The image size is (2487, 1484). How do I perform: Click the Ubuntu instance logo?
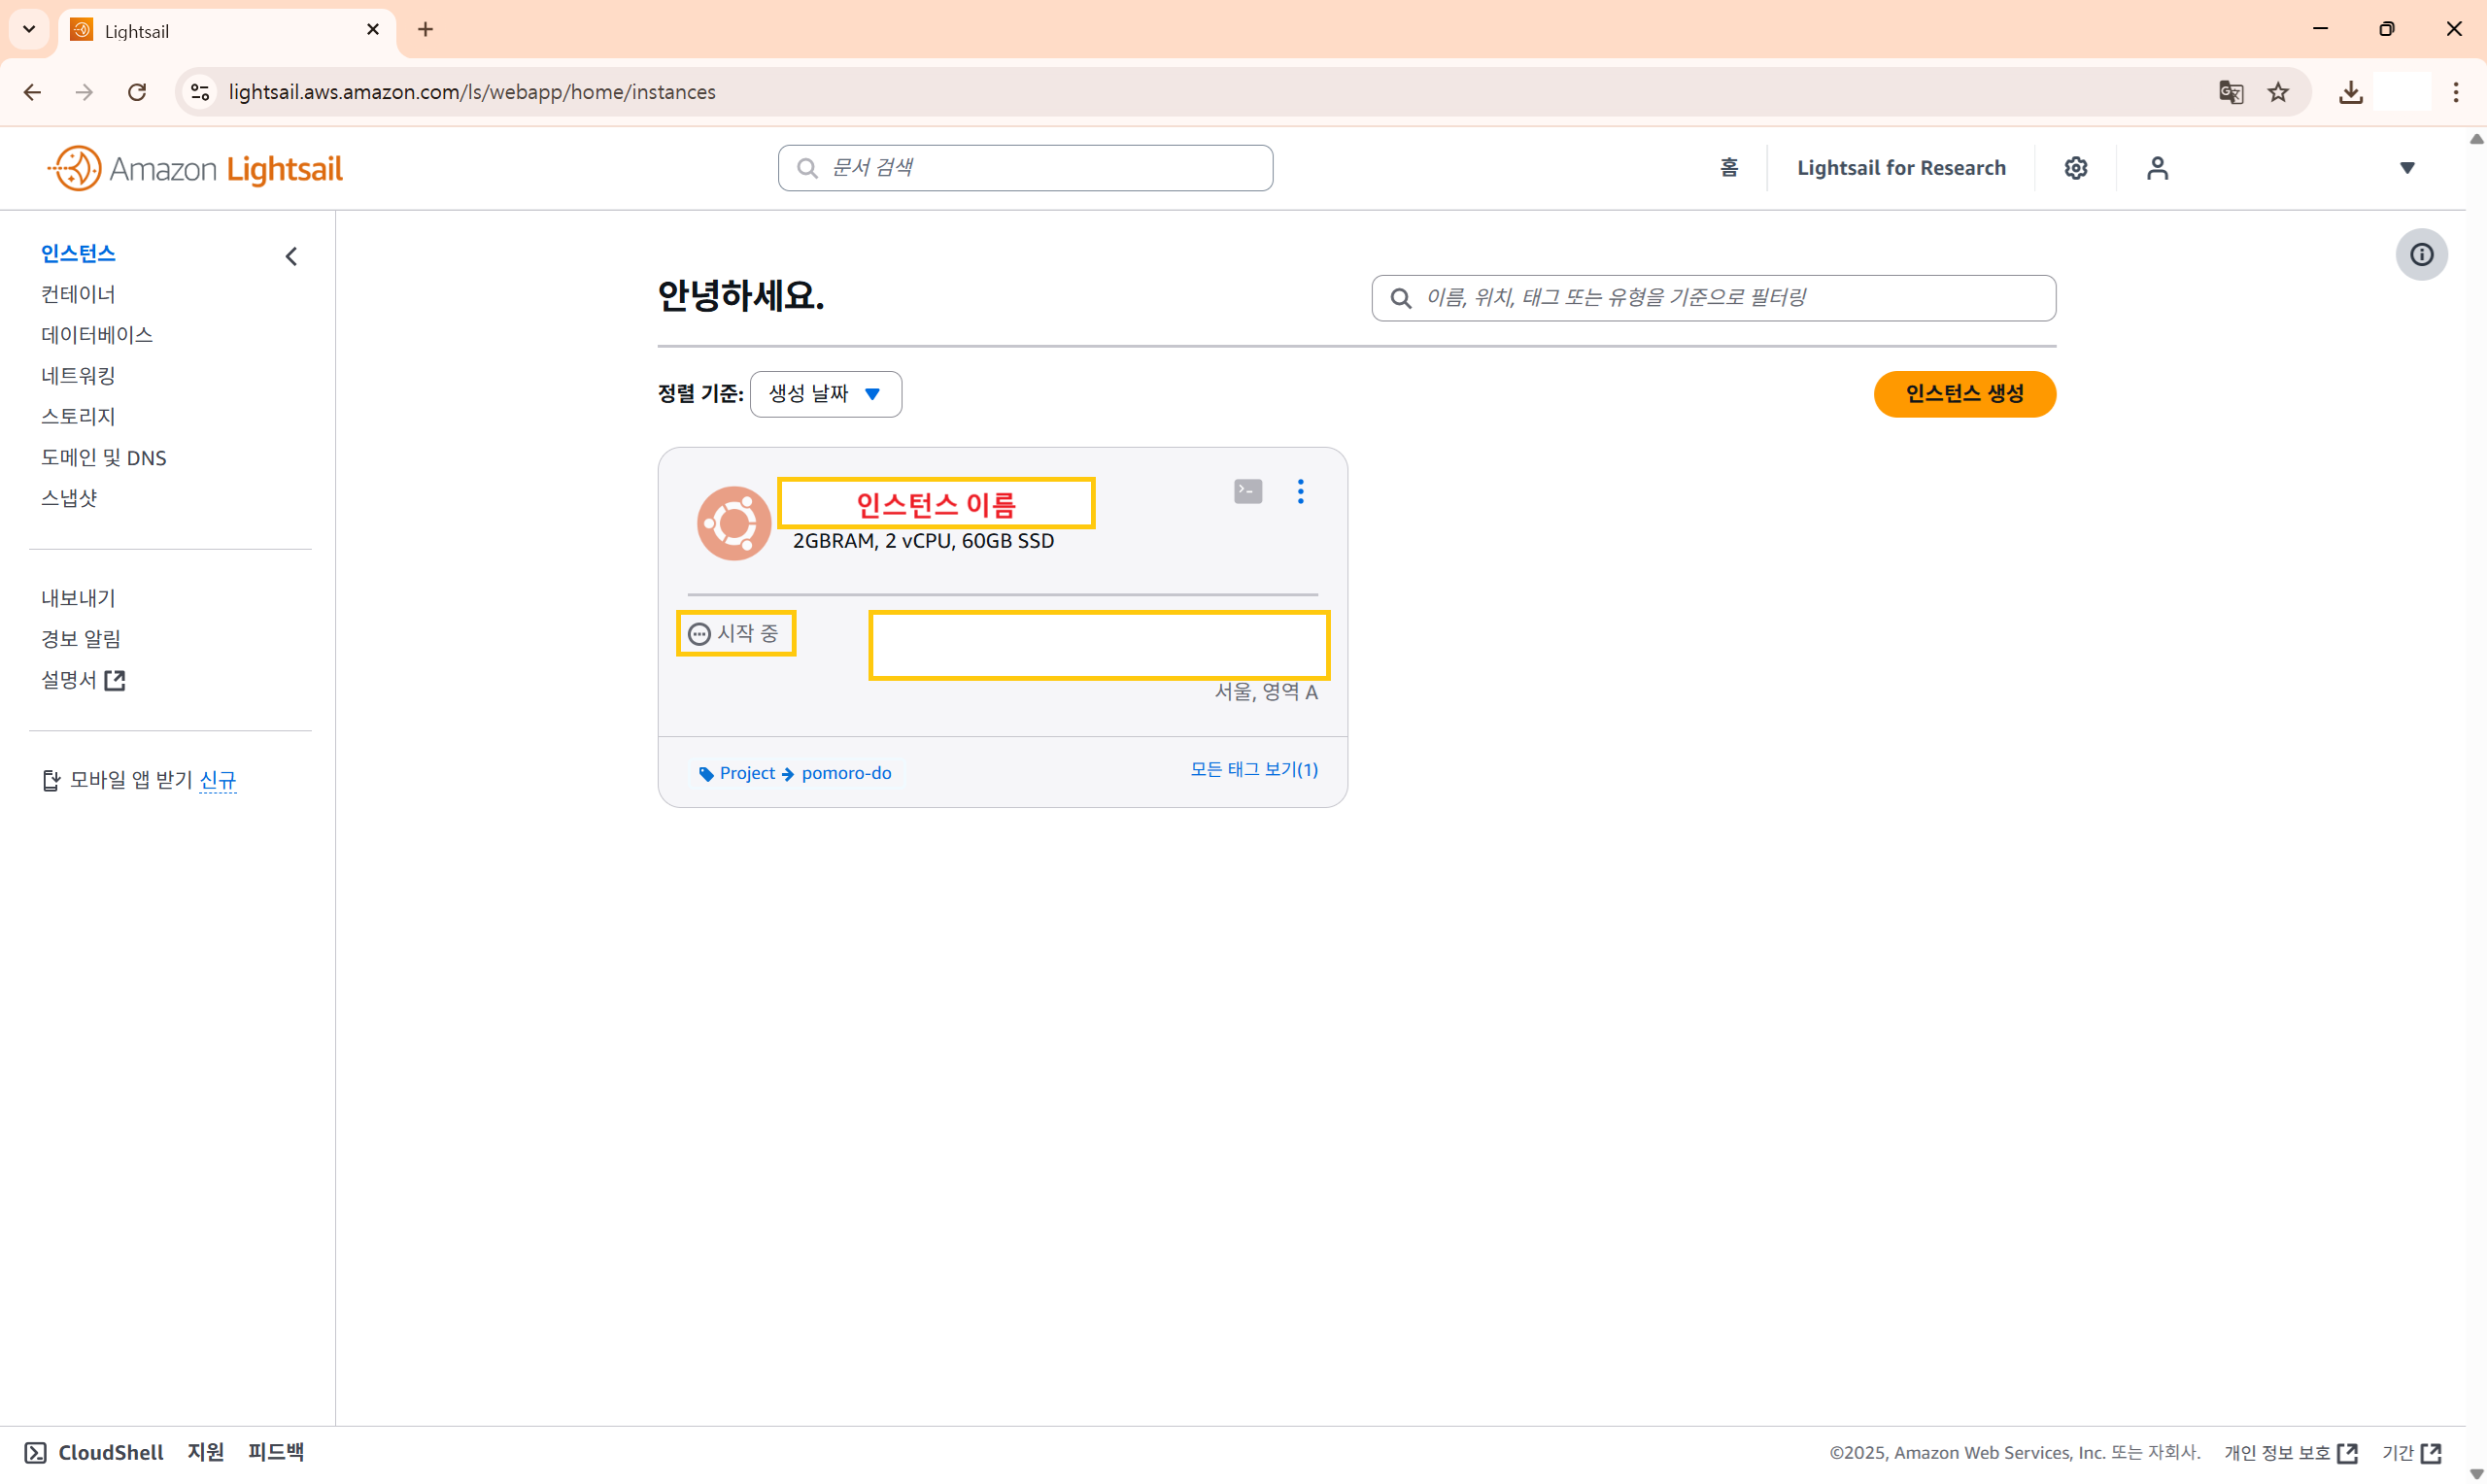tap(733, 523)
